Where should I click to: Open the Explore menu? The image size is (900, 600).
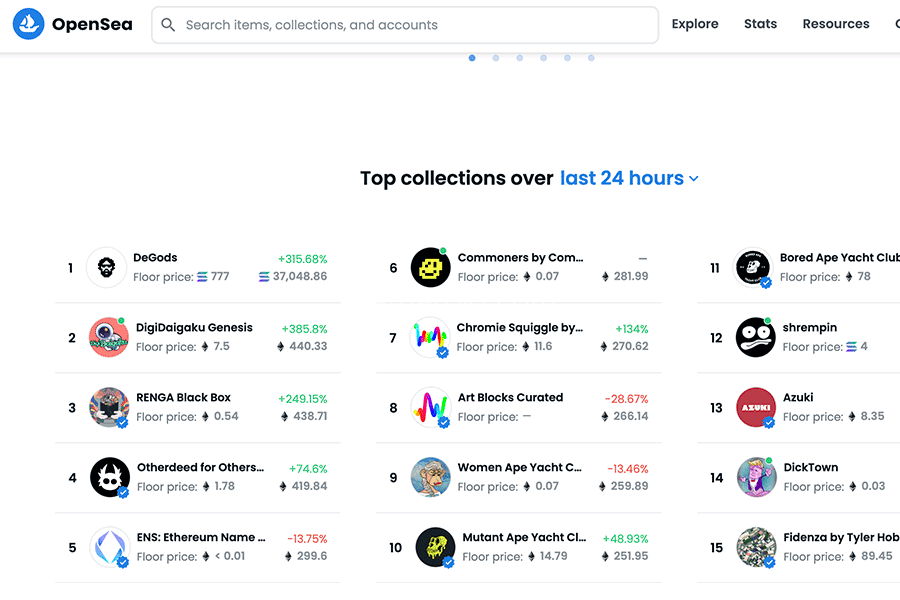(x=695, y=24)
